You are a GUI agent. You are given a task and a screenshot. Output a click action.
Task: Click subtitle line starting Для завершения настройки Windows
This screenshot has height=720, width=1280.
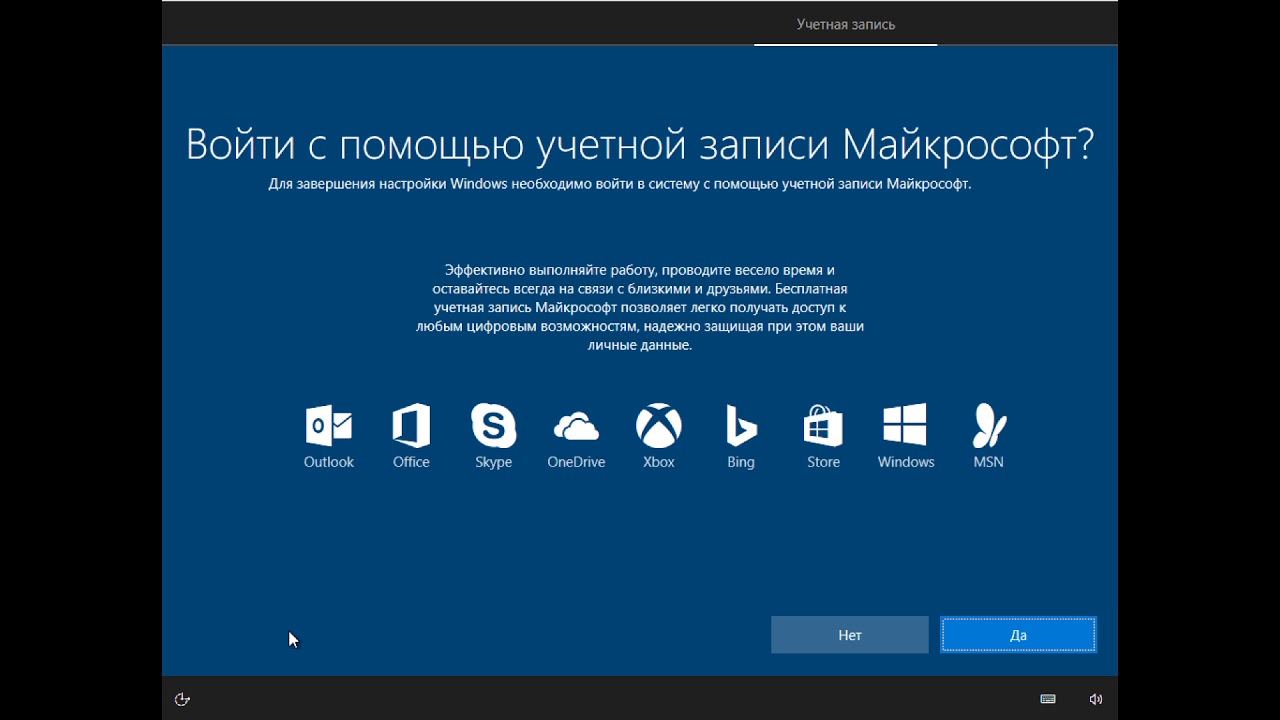620,184
